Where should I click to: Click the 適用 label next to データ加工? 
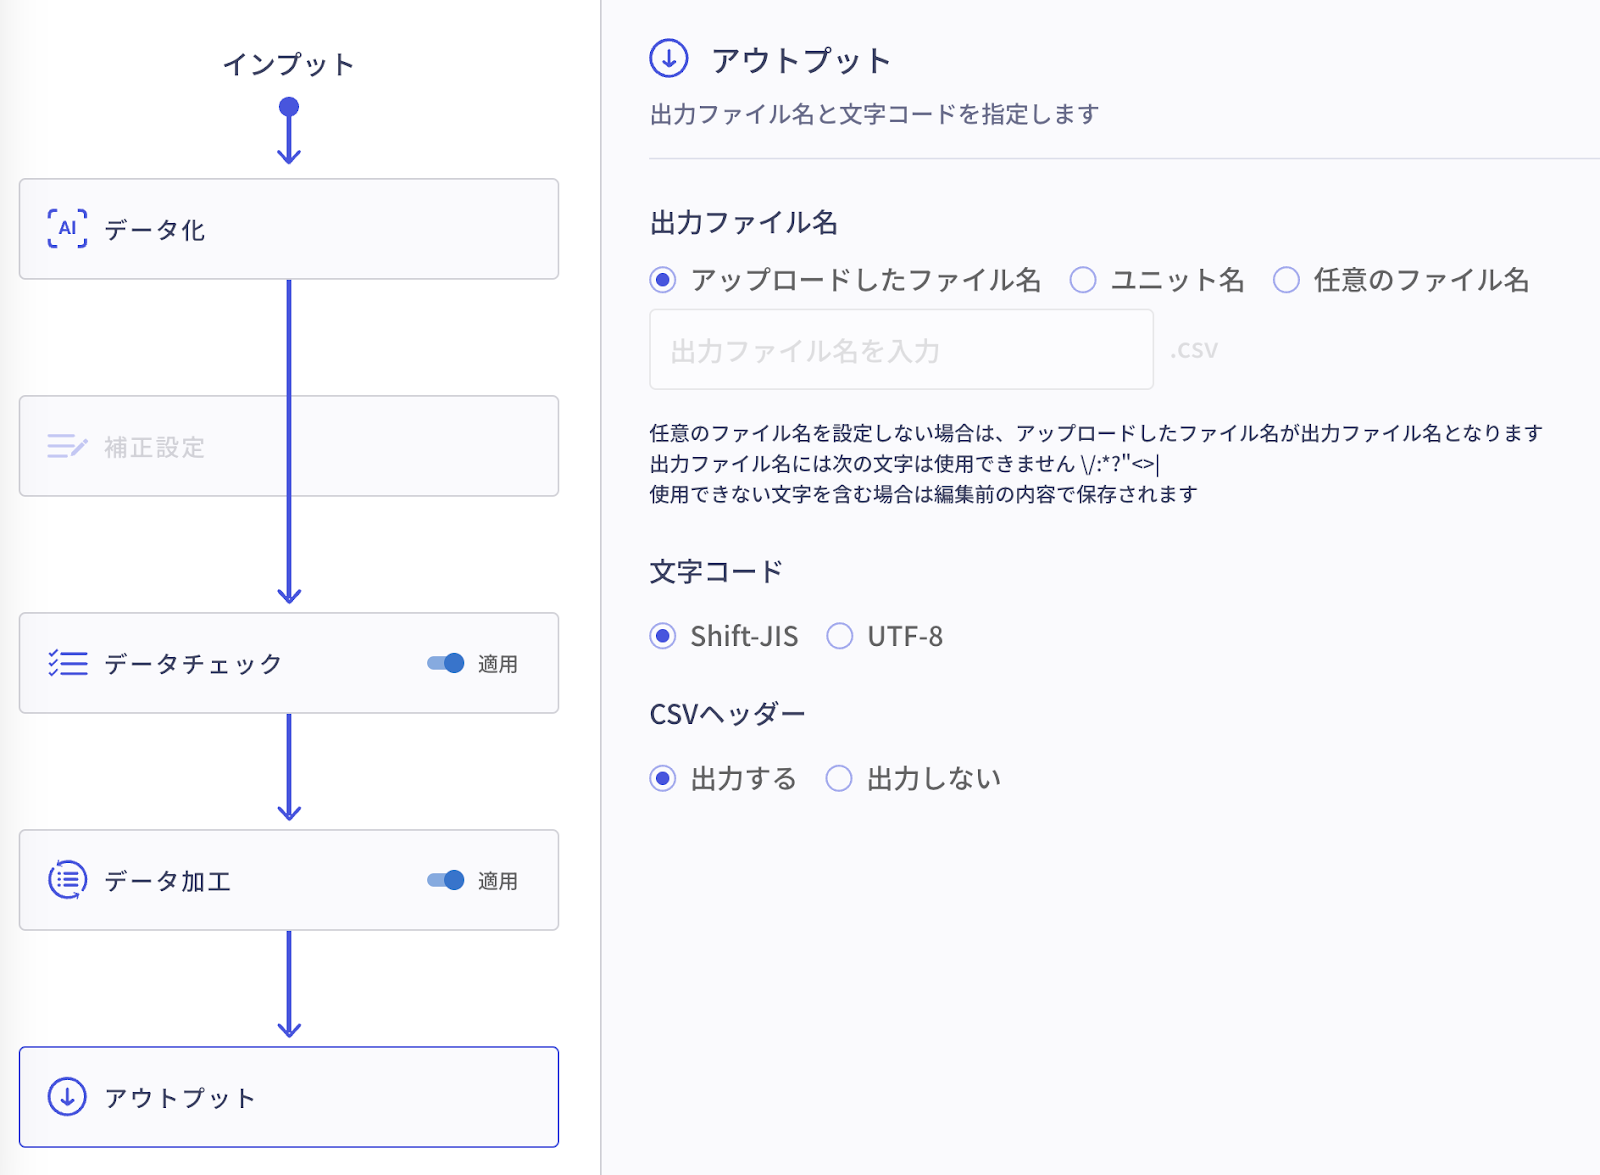497,881
